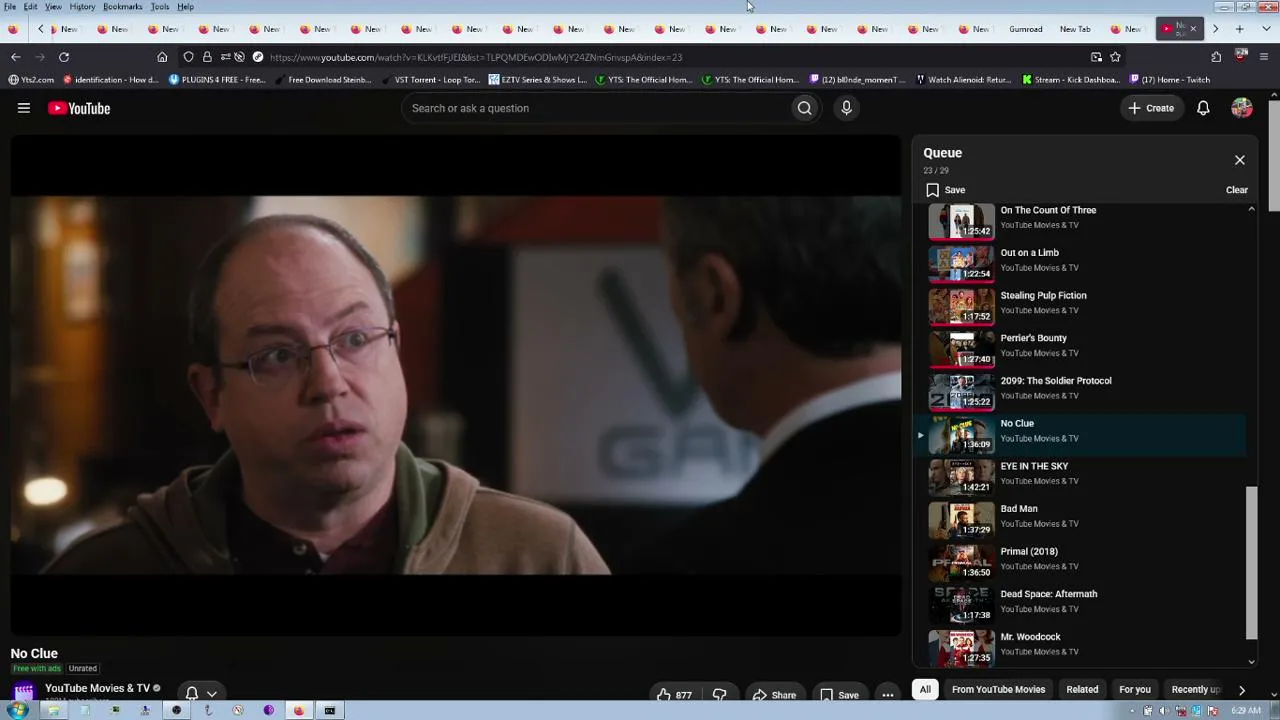Click the taskbar clock
The width and height of the screenshot is (1280, 720).
(1245, 711)
